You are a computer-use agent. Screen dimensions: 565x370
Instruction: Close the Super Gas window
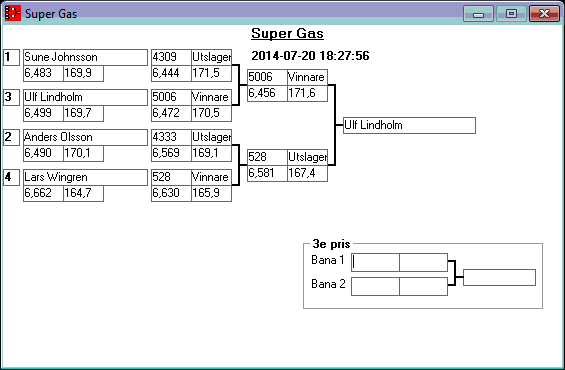[x=544, y=14]
